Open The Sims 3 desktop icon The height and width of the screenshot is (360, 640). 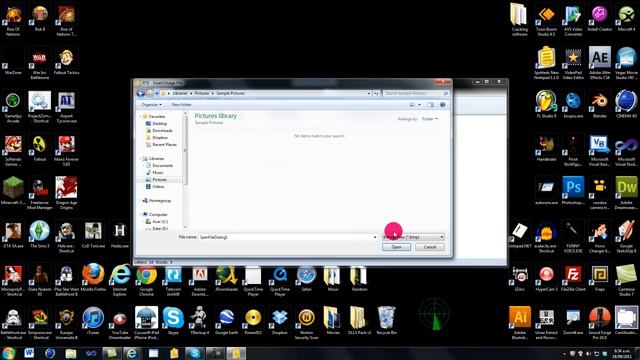(x=40, y=234)
